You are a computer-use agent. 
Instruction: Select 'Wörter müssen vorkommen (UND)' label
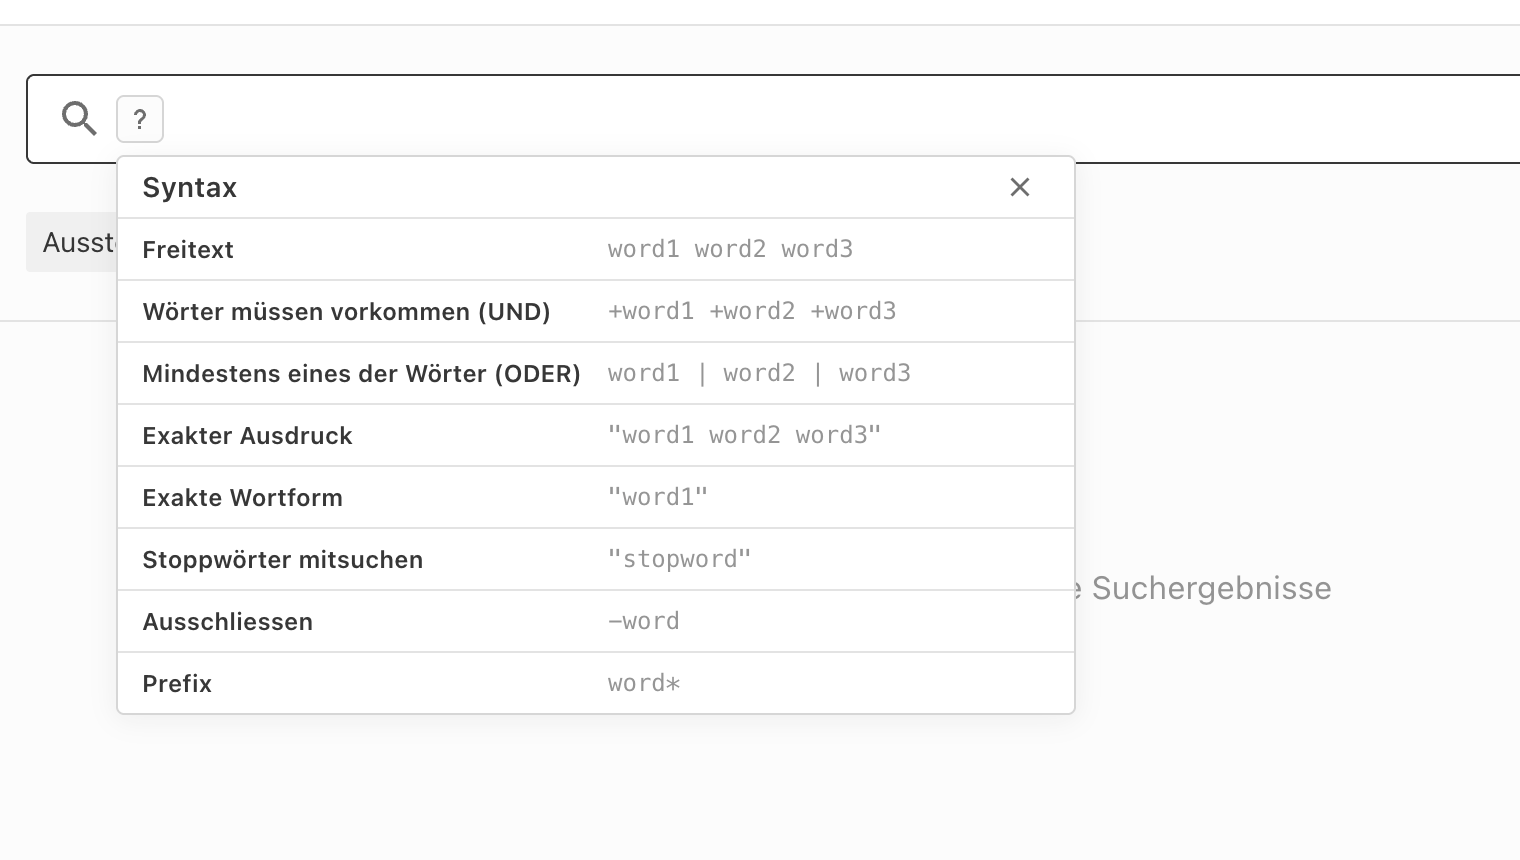(347, 312)
